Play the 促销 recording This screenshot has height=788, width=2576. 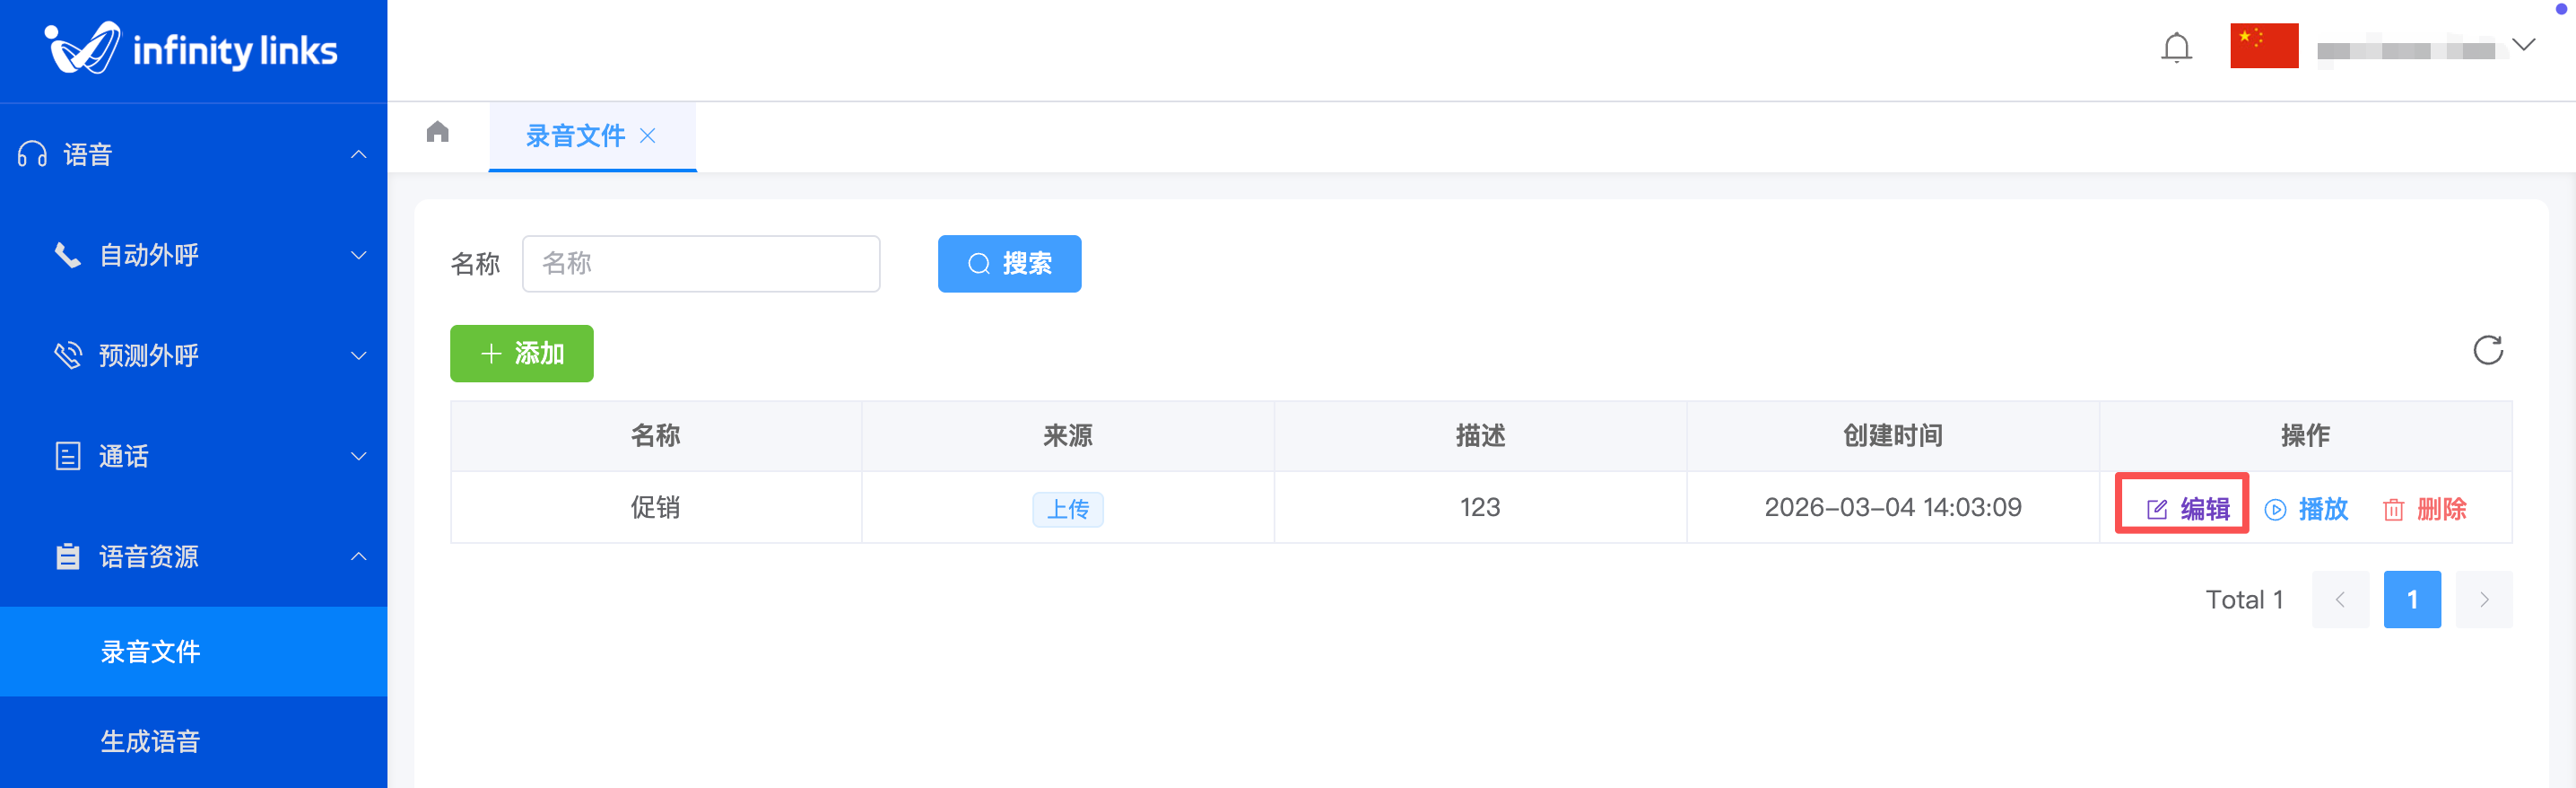click(2306, 509)
